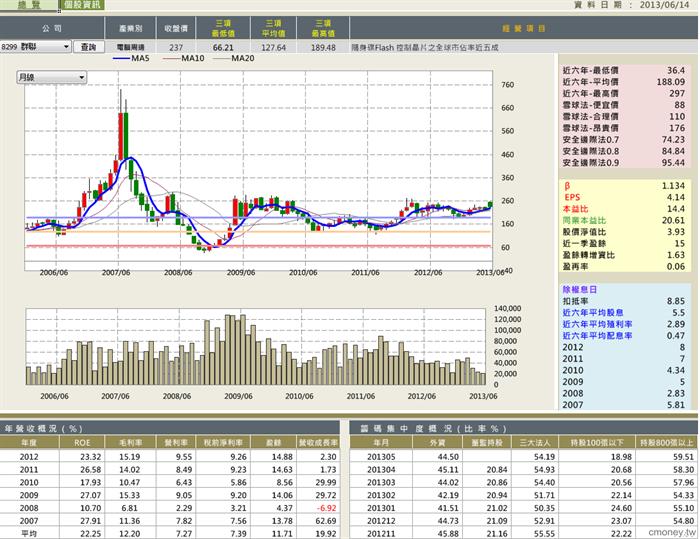Click 201212 value 54.80

pos(683,521)
